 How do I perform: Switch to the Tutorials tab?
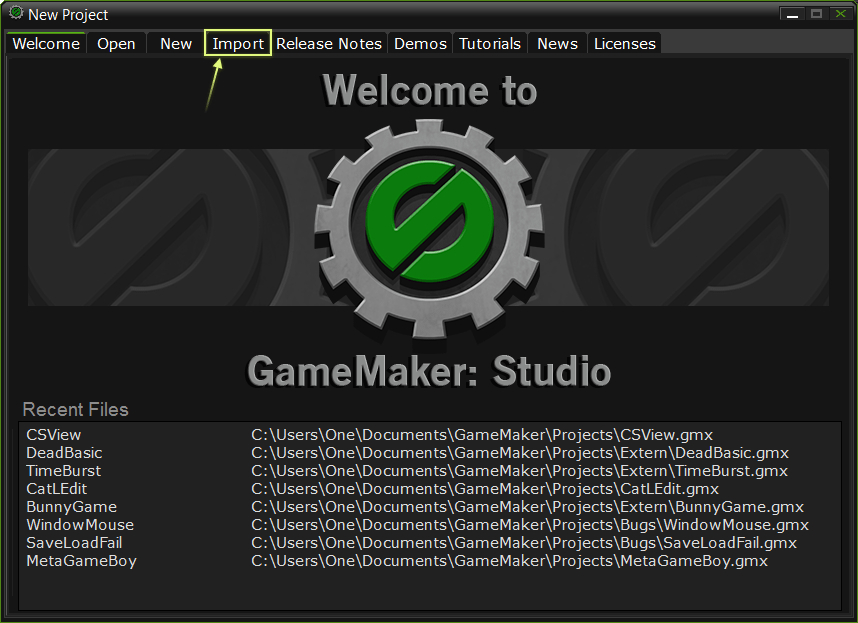pos(490,43)
